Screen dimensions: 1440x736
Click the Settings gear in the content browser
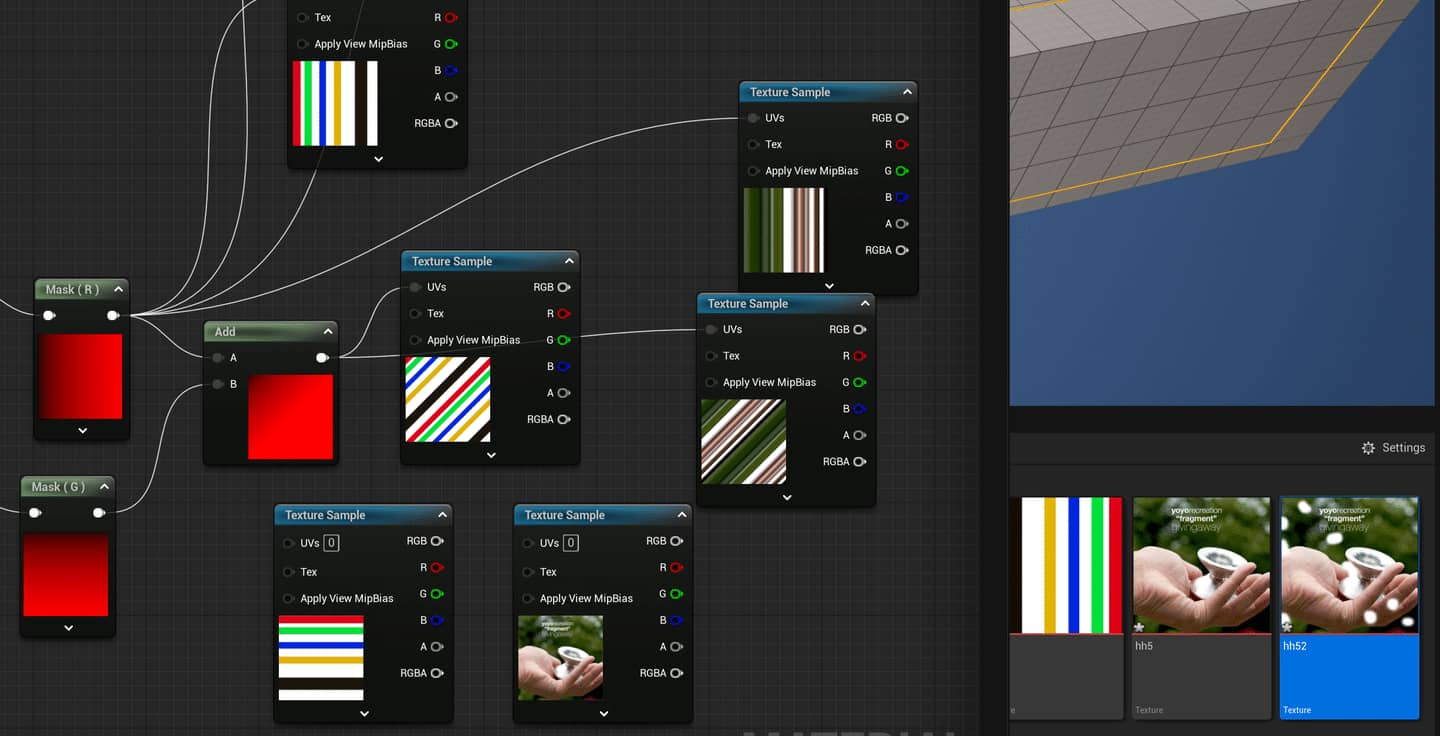tap(1368, 448)
